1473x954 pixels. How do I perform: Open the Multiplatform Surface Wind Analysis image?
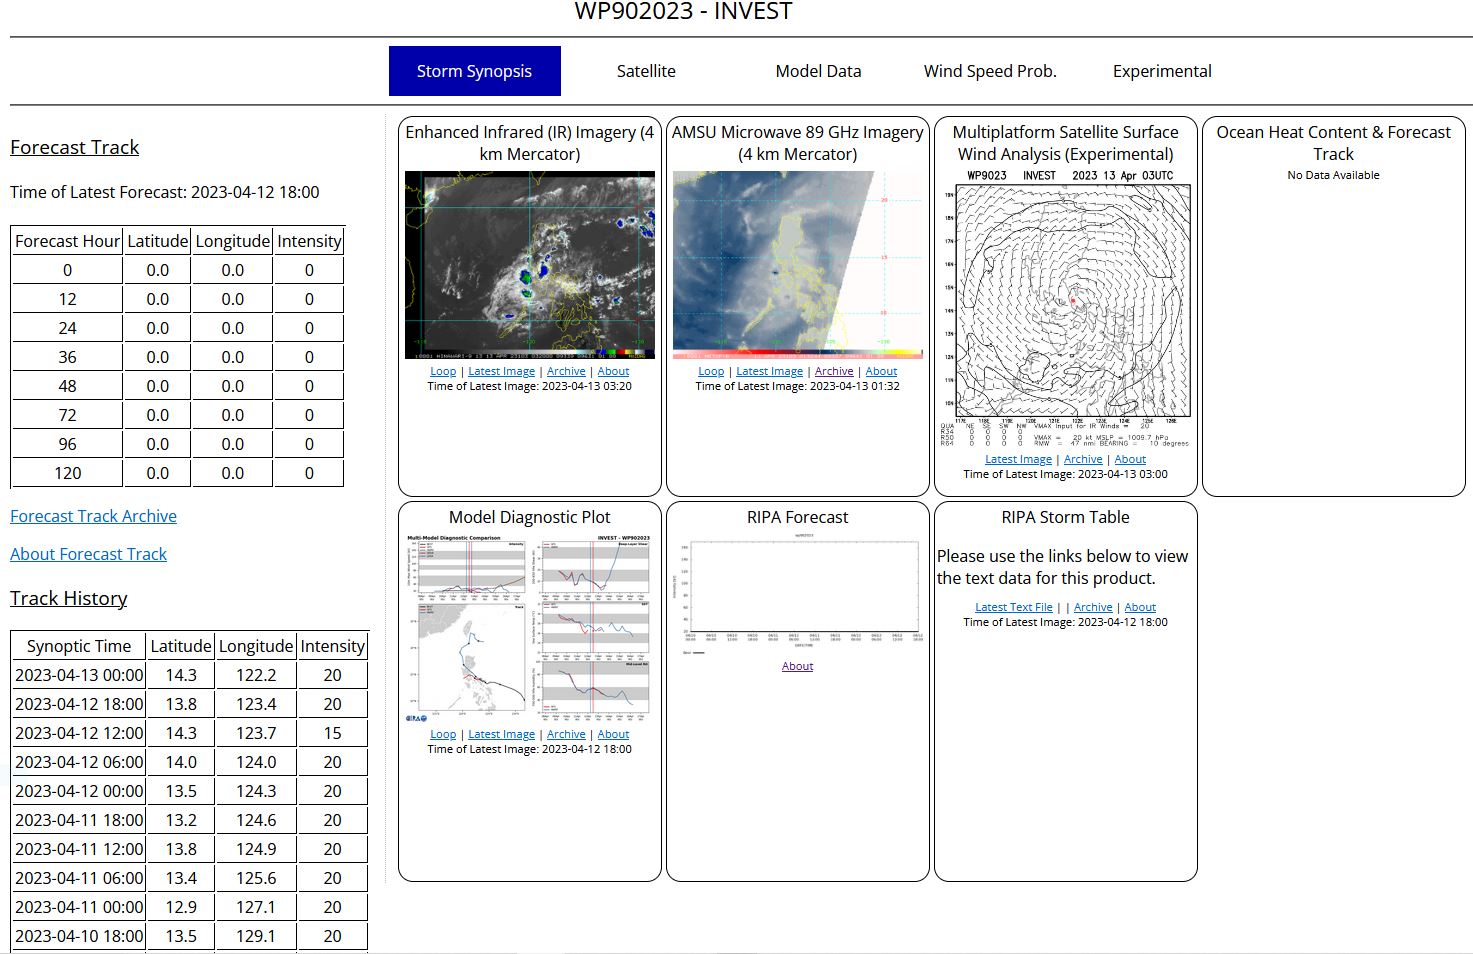(x=1066, y=308)
